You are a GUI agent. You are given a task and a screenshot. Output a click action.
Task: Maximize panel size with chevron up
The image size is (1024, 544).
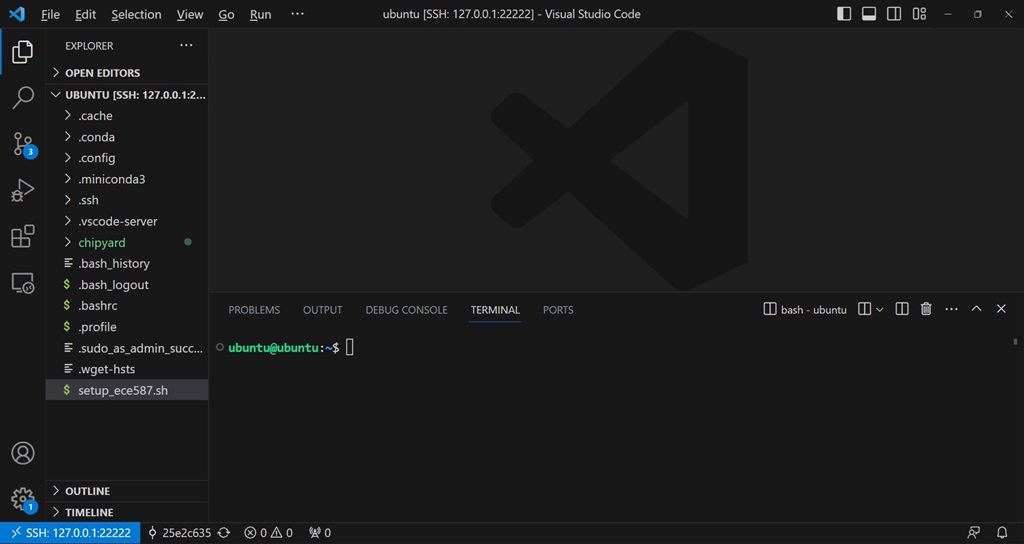976,308
